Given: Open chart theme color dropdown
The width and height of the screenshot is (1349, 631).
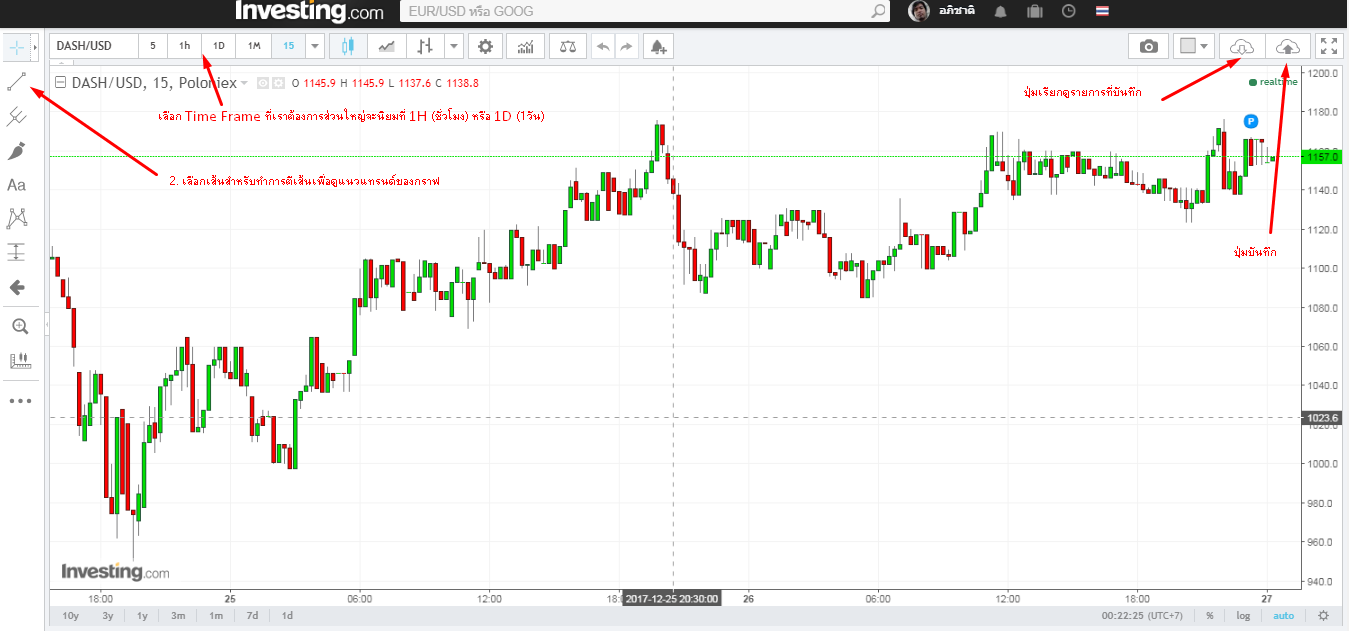Looking at the screenshot, I should point(1193,46).
